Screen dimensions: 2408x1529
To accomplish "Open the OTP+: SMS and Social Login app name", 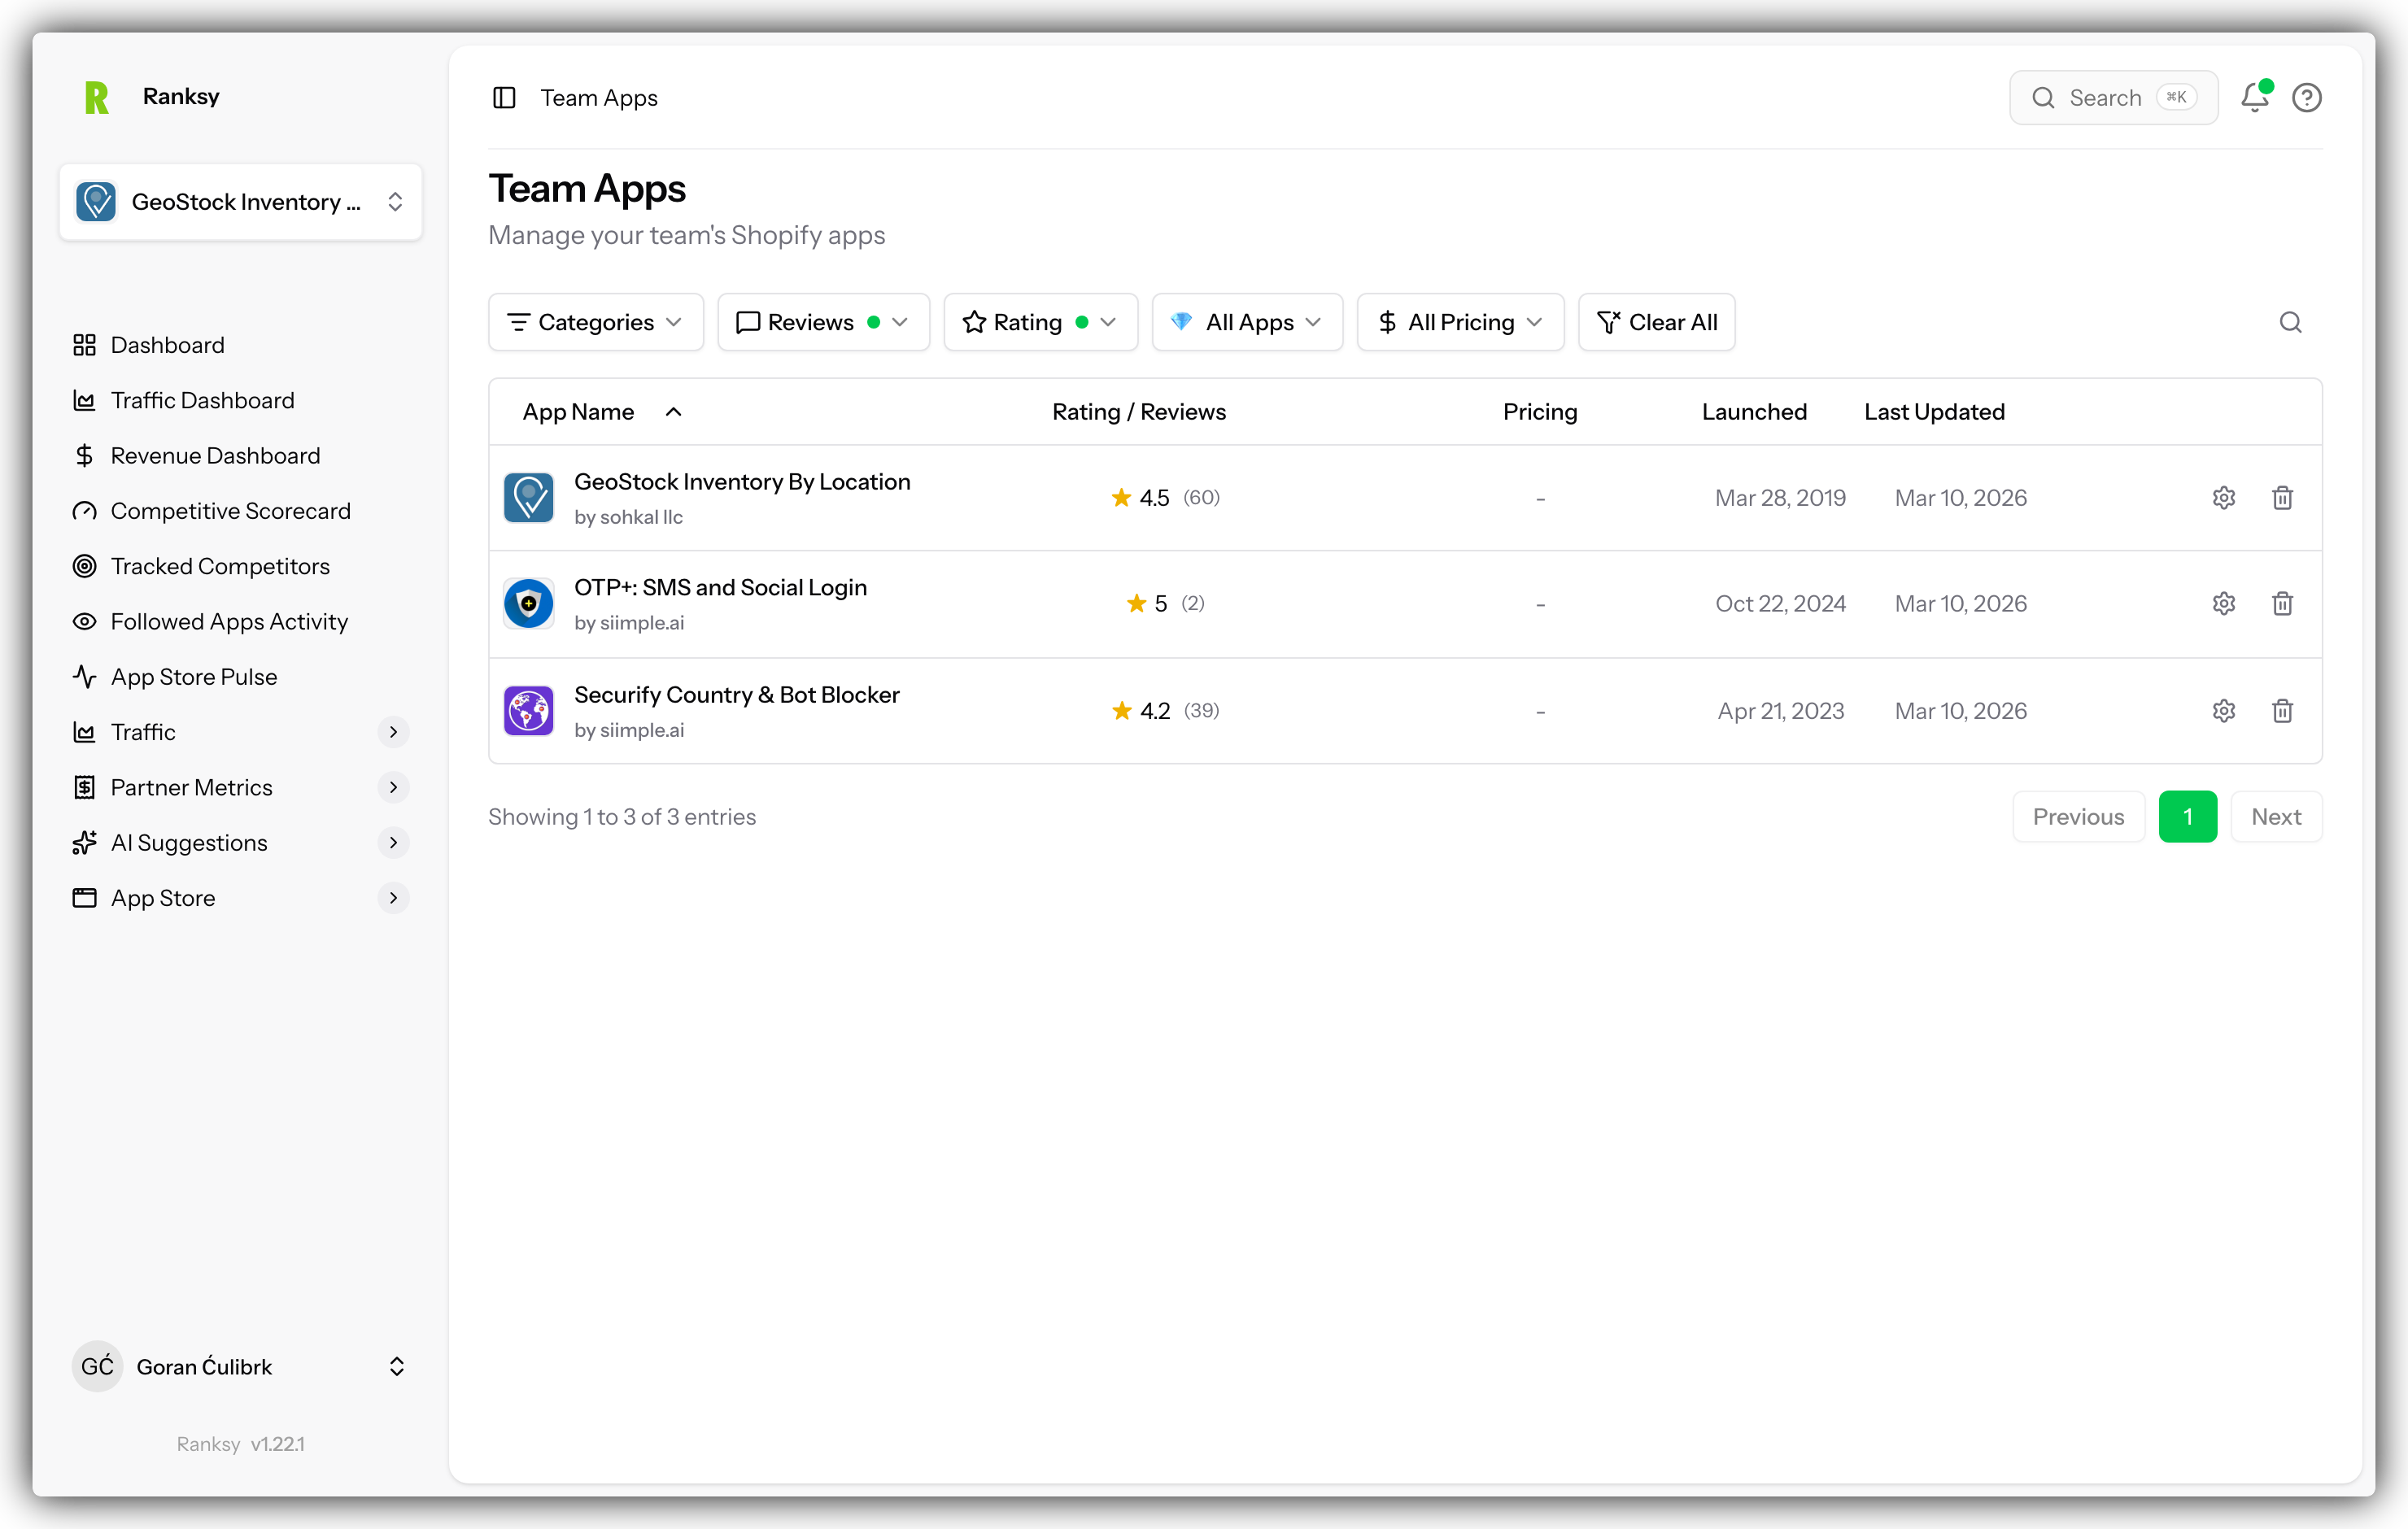I will [x=720, y=588].
